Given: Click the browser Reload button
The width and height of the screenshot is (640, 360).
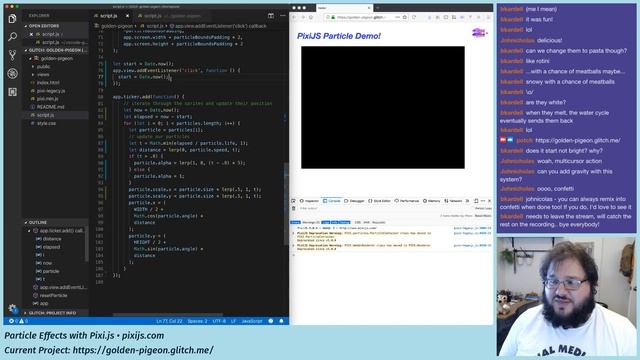Looking at the screenshot, I should [414, 18].
